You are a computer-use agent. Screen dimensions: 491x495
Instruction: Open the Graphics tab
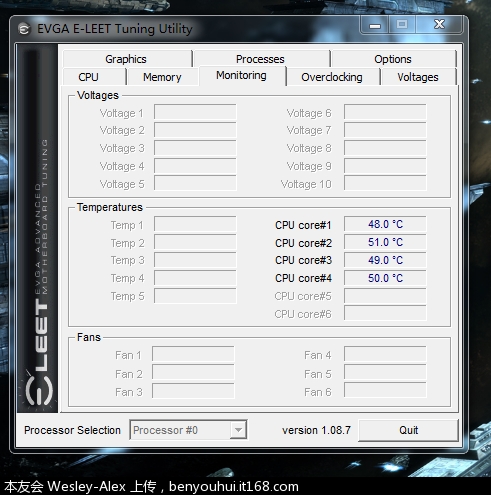click(127, 59)
